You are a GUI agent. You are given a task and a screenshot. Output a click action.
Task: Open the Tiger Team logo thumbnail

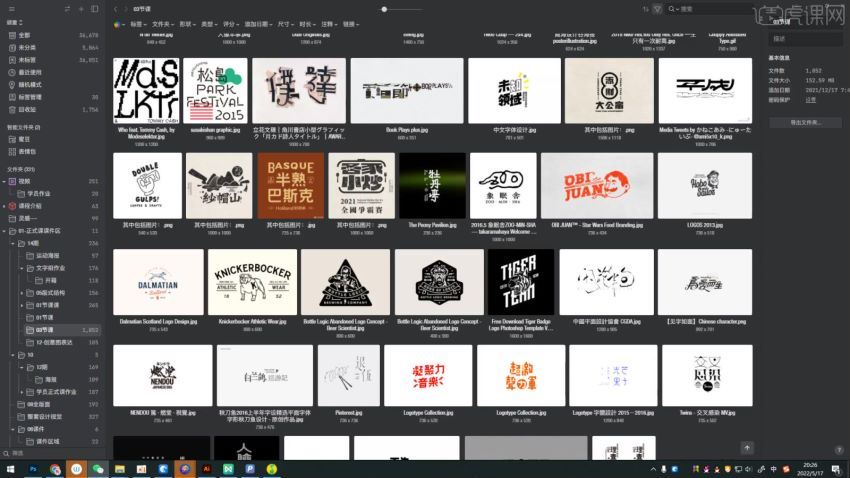[x=521, y=282]
